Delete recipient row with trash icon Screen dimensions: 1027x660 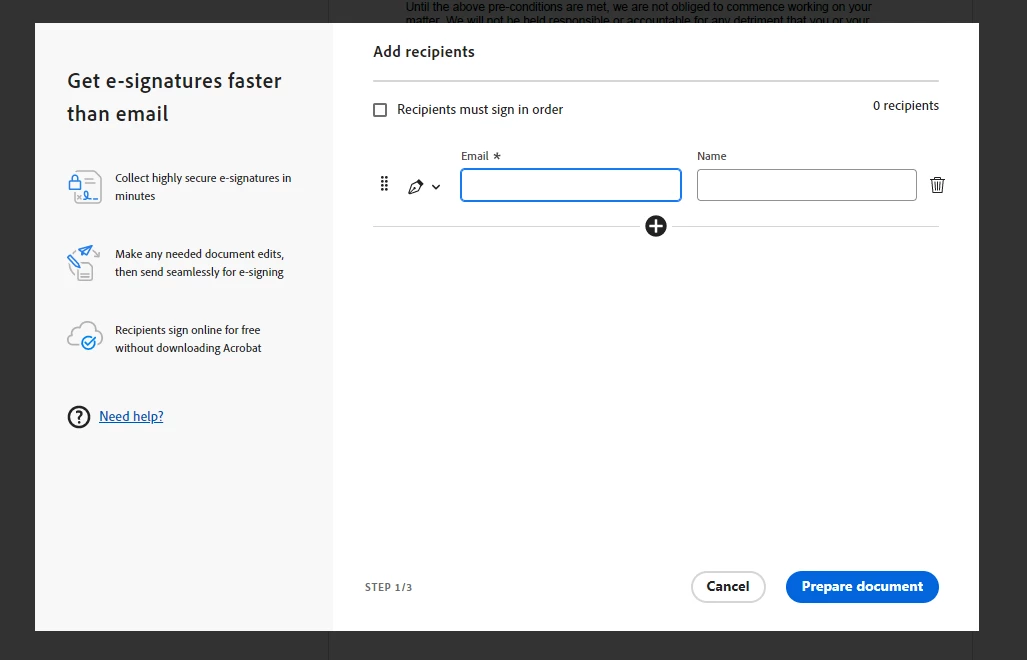(x=937, y=185)
